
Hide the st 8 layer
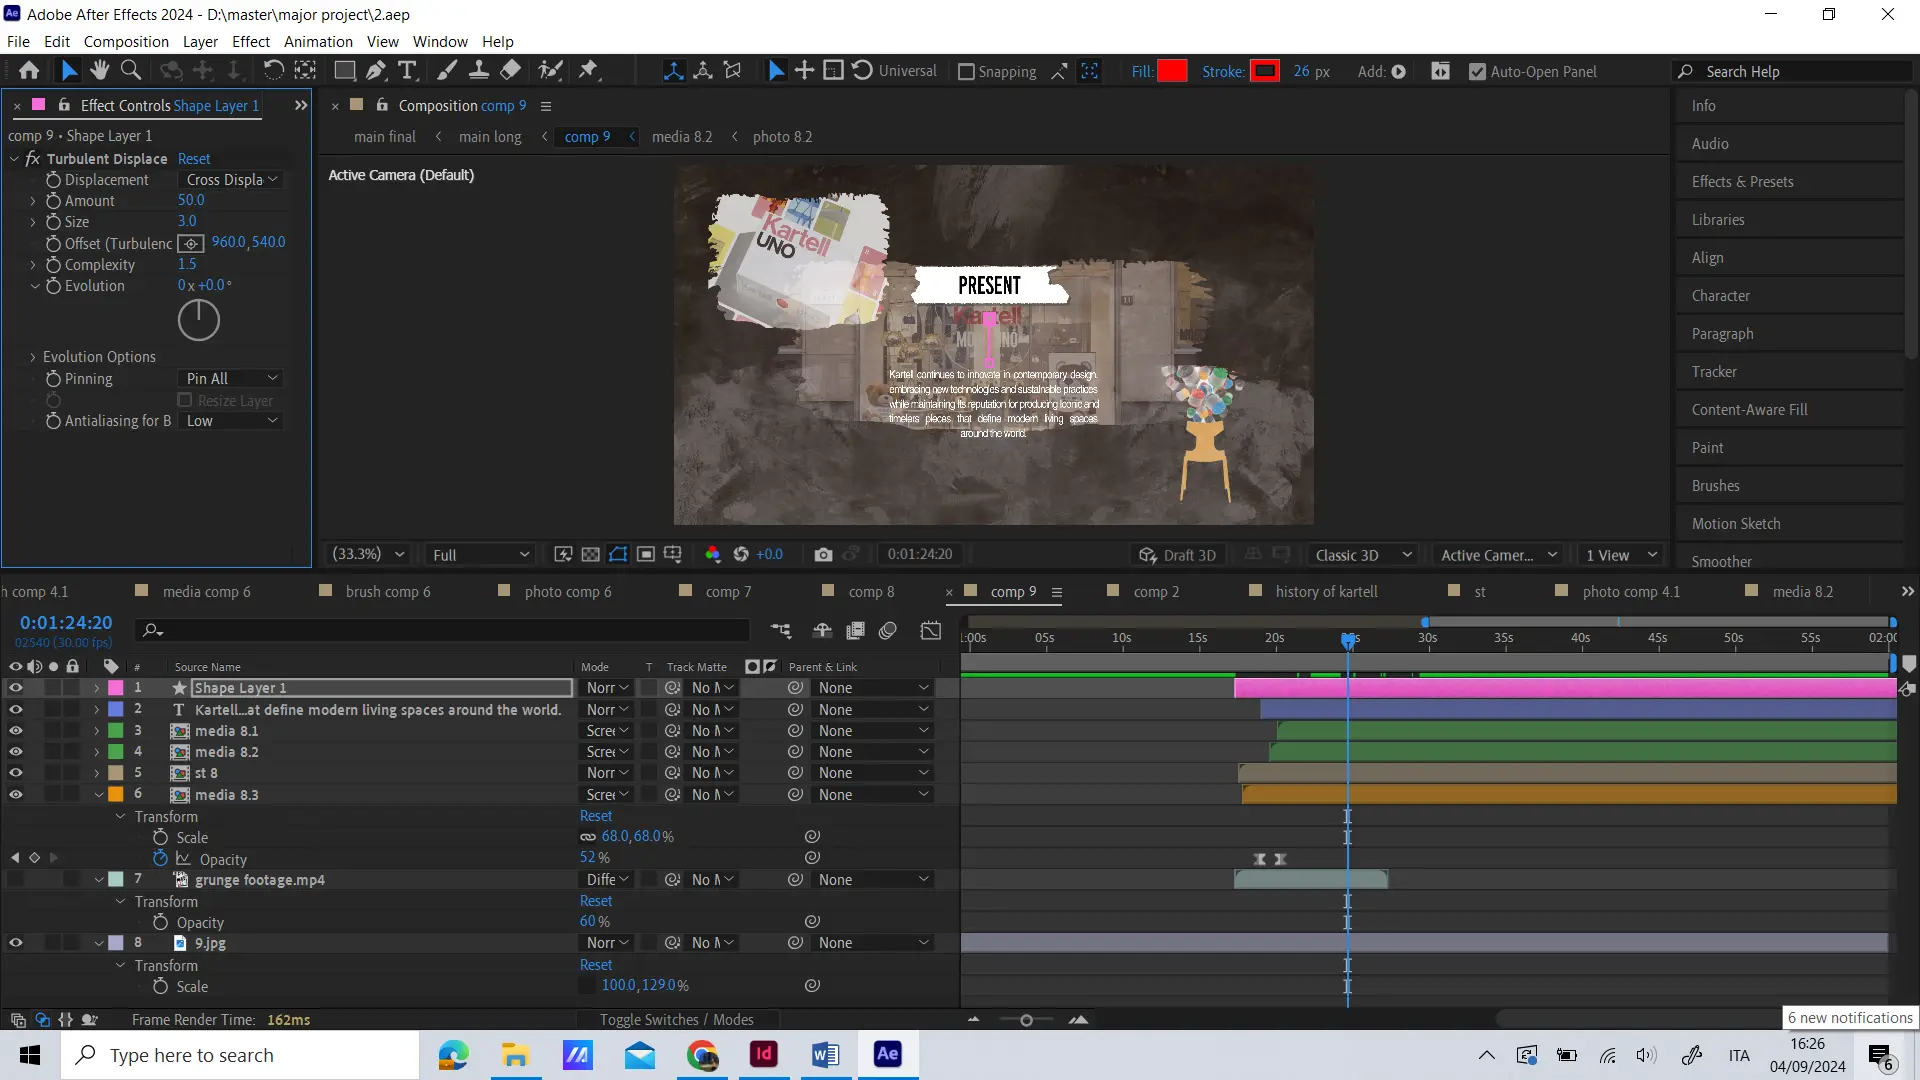[16, 773]
